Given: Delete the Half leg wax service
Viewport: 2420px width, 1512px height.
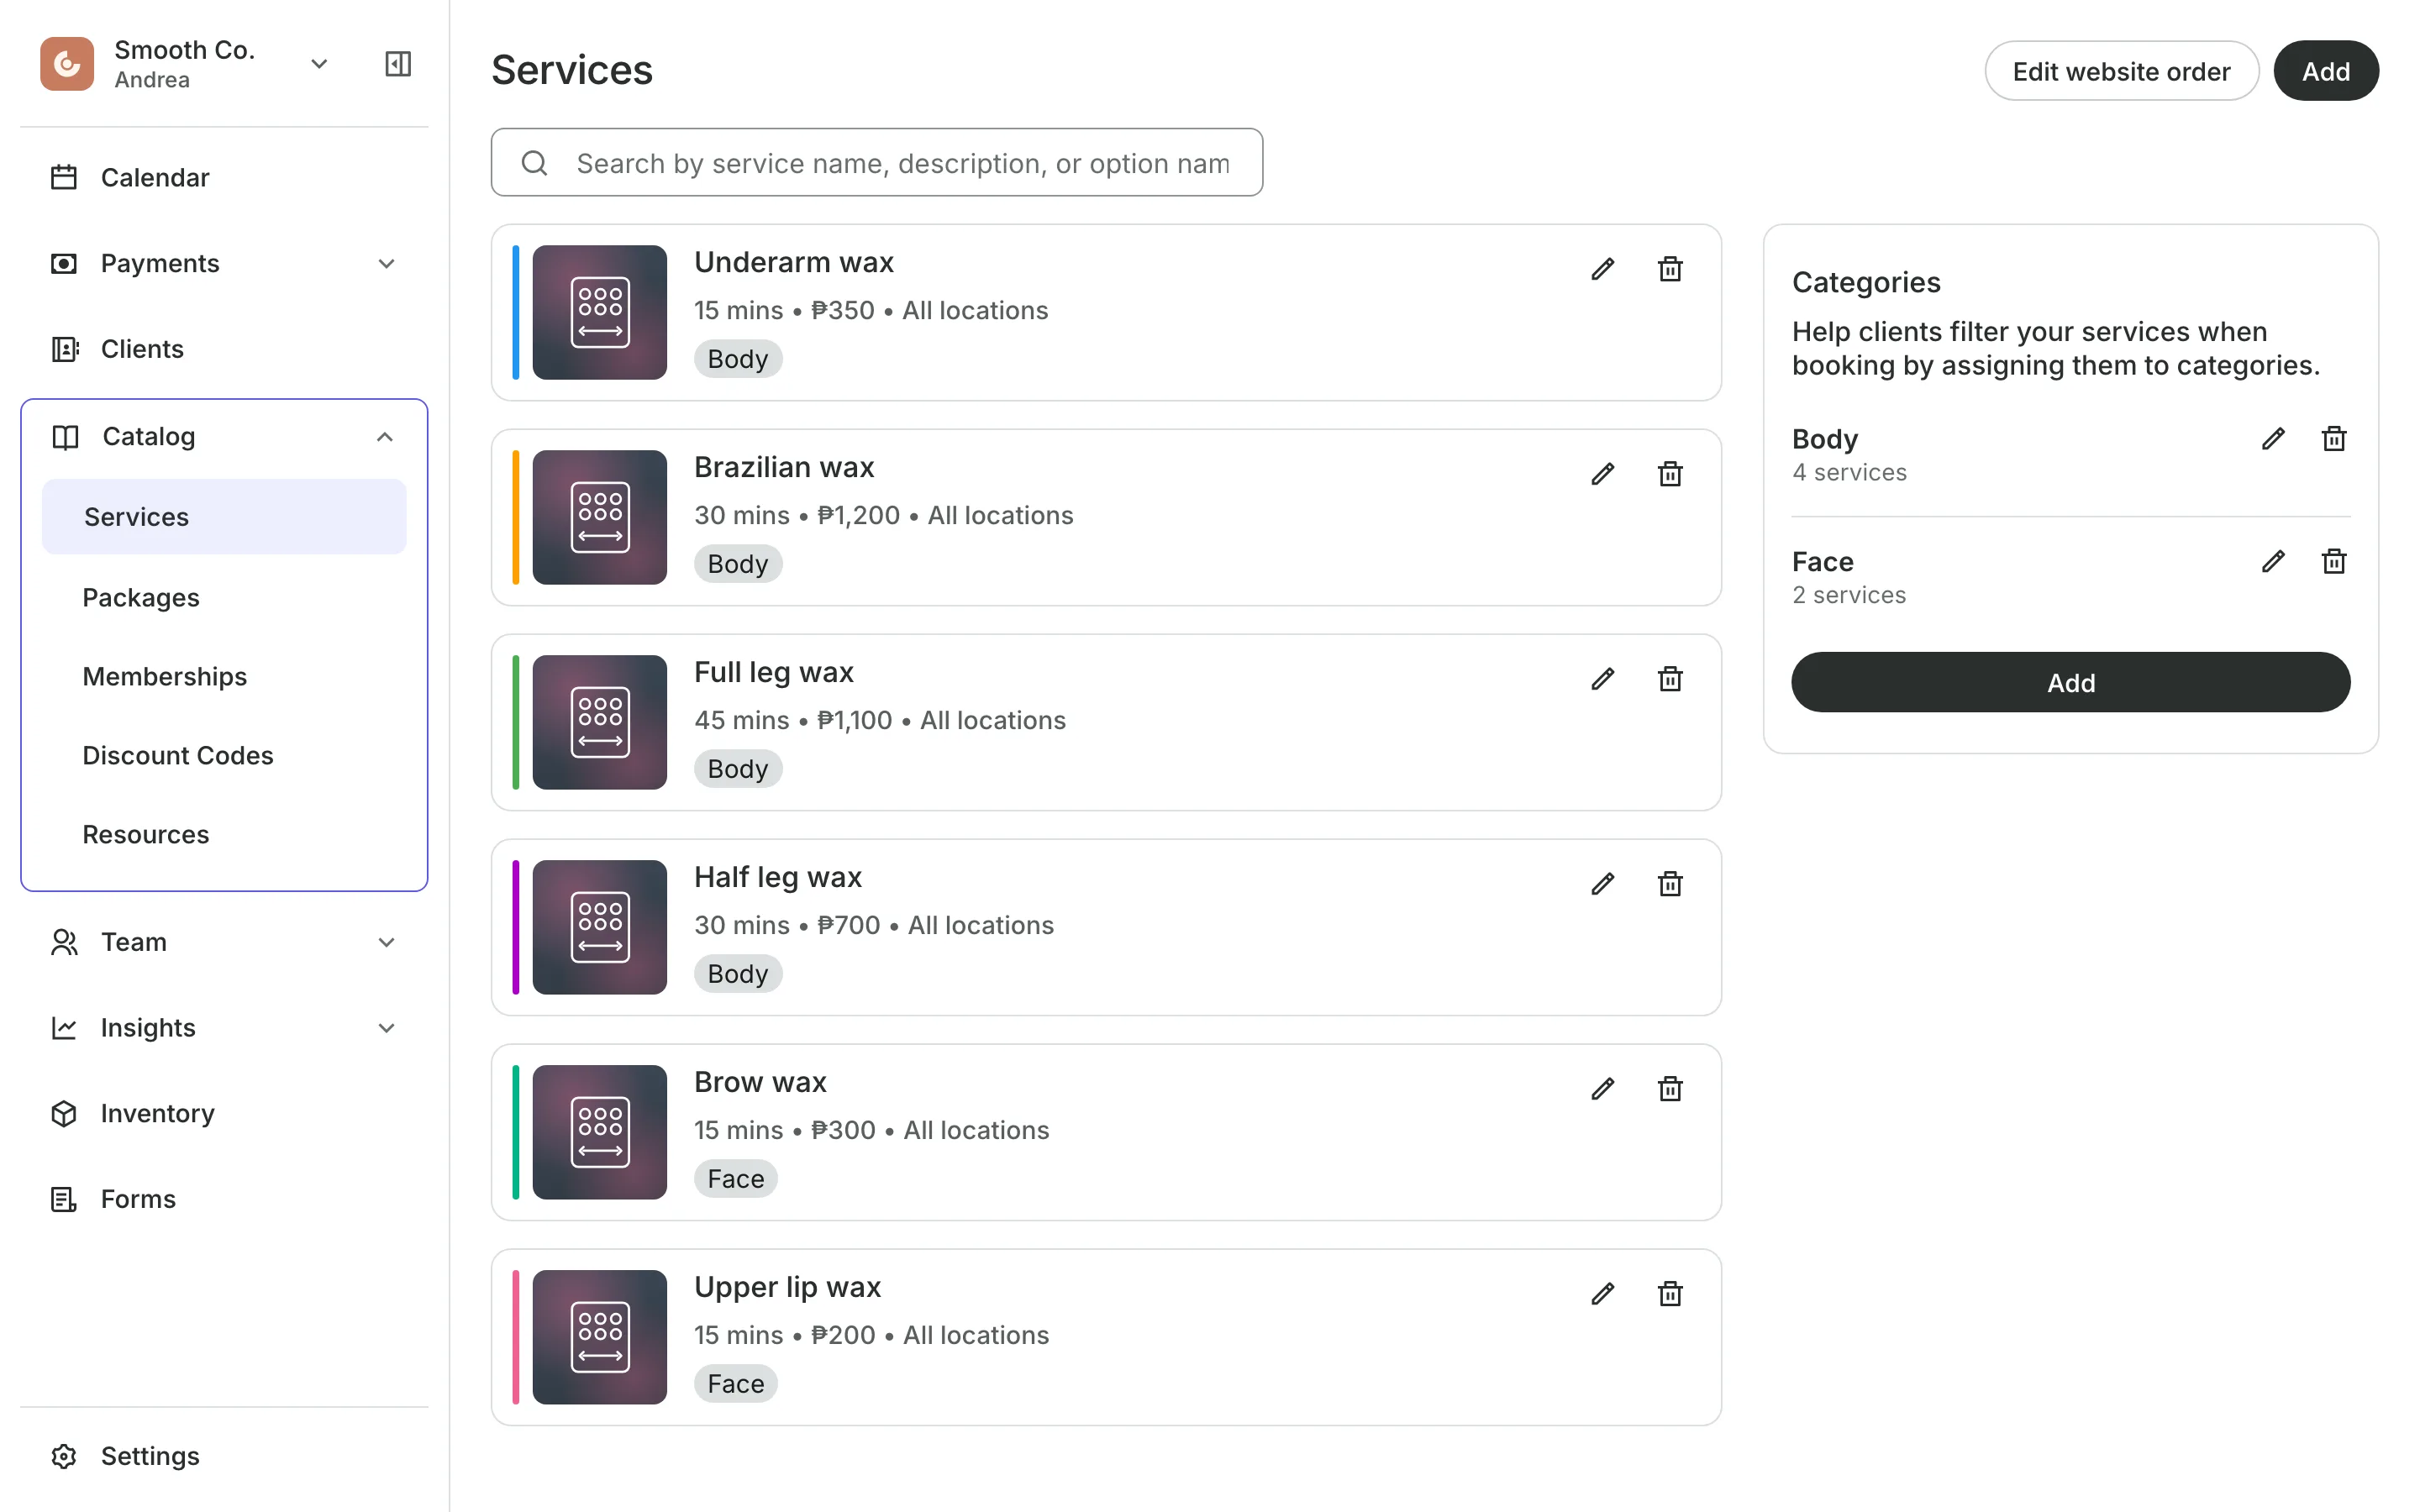Looking at the screenshot, I should [x=1669, y=884].
